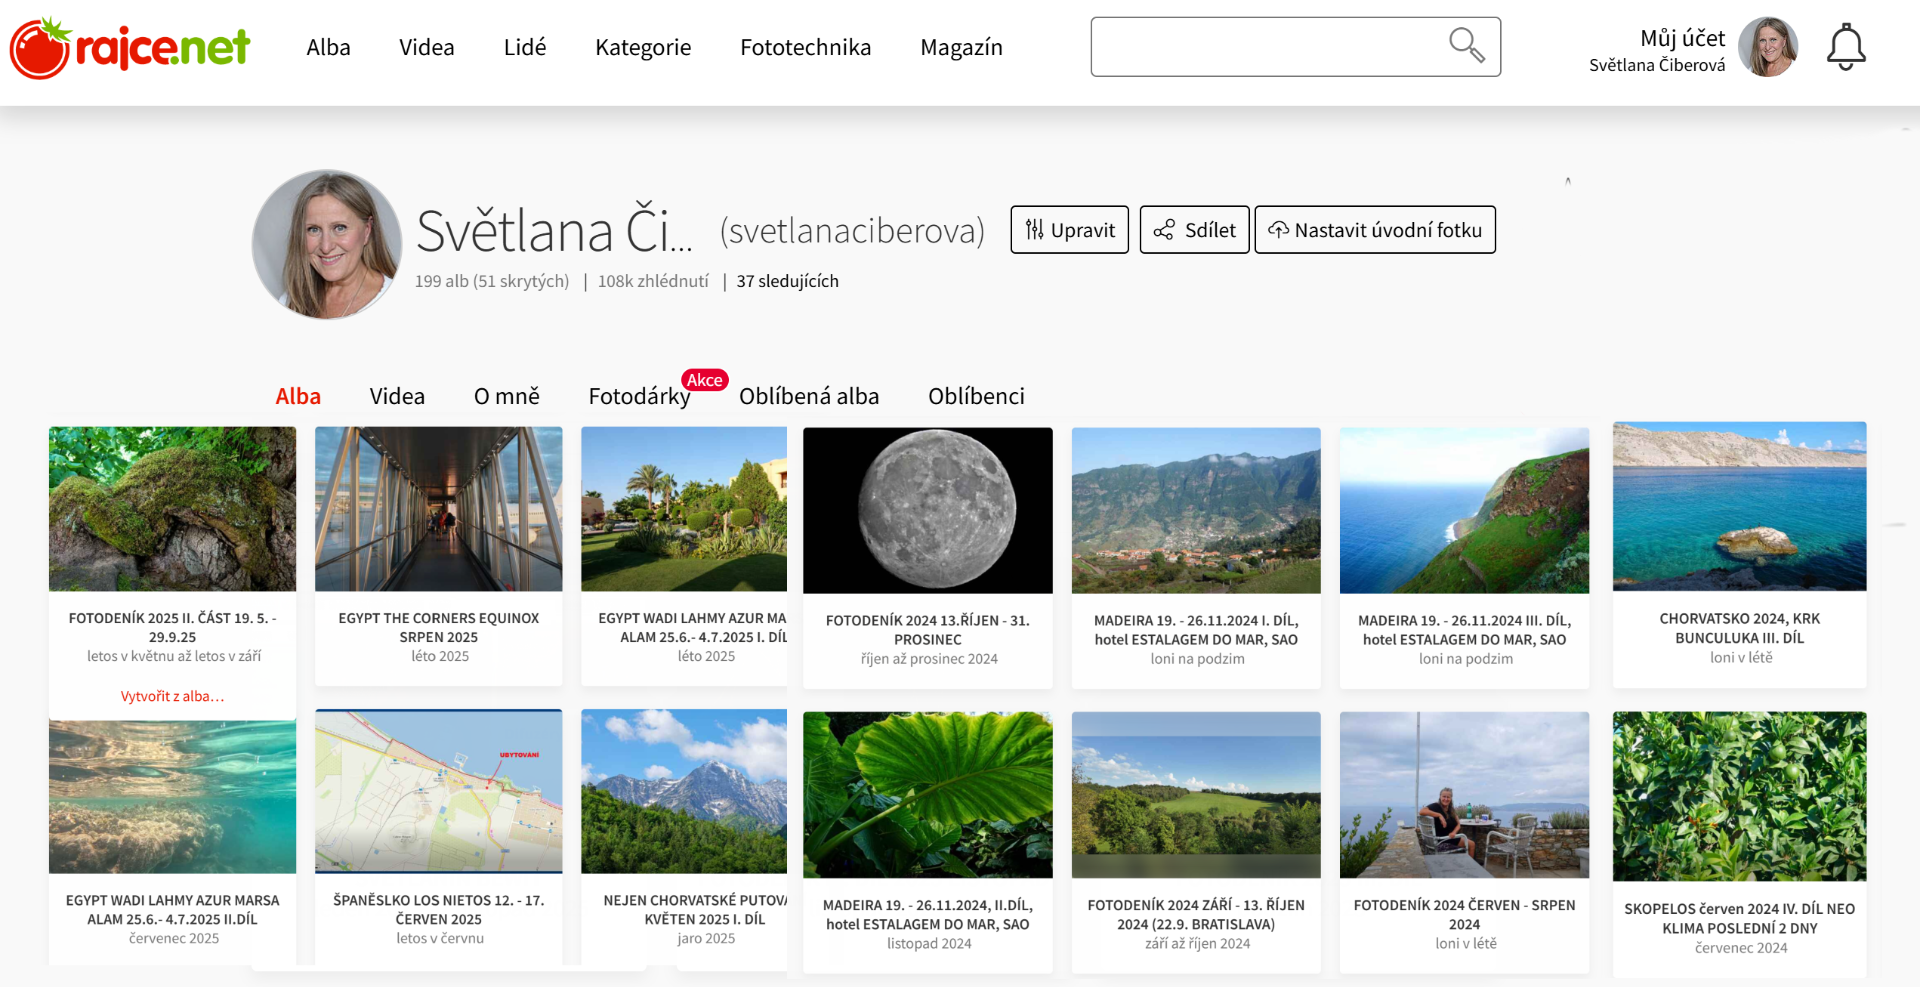Click Nastavit úvodní fotku upload button
Image resolution: width=1920 pixels, height=987 pixels.
1375,230
